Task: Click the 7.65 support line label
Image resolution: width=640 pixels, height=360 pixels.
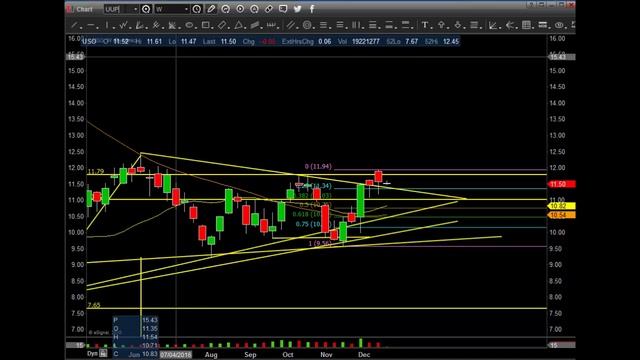Action: (94, 305)
